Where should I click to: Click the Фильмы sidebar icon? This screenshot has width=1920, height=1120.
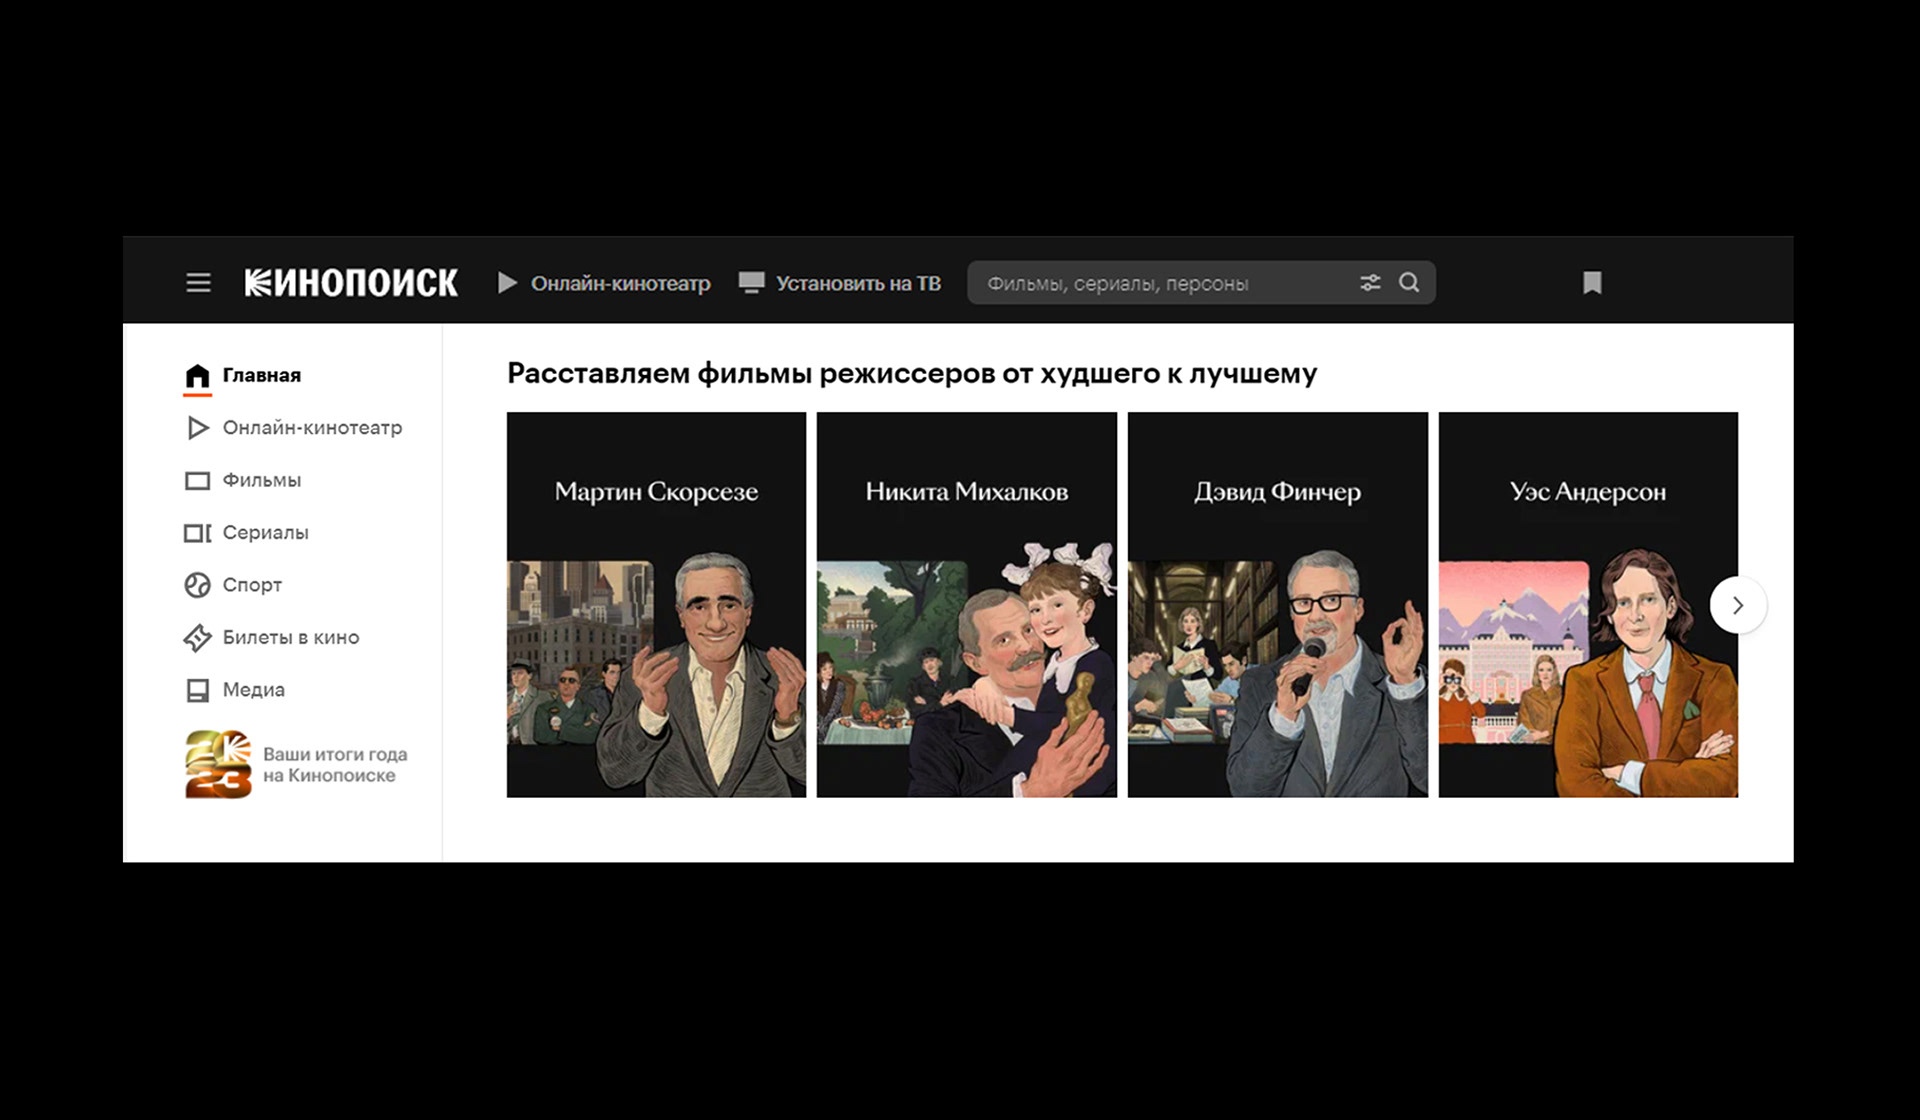(198, 481)
